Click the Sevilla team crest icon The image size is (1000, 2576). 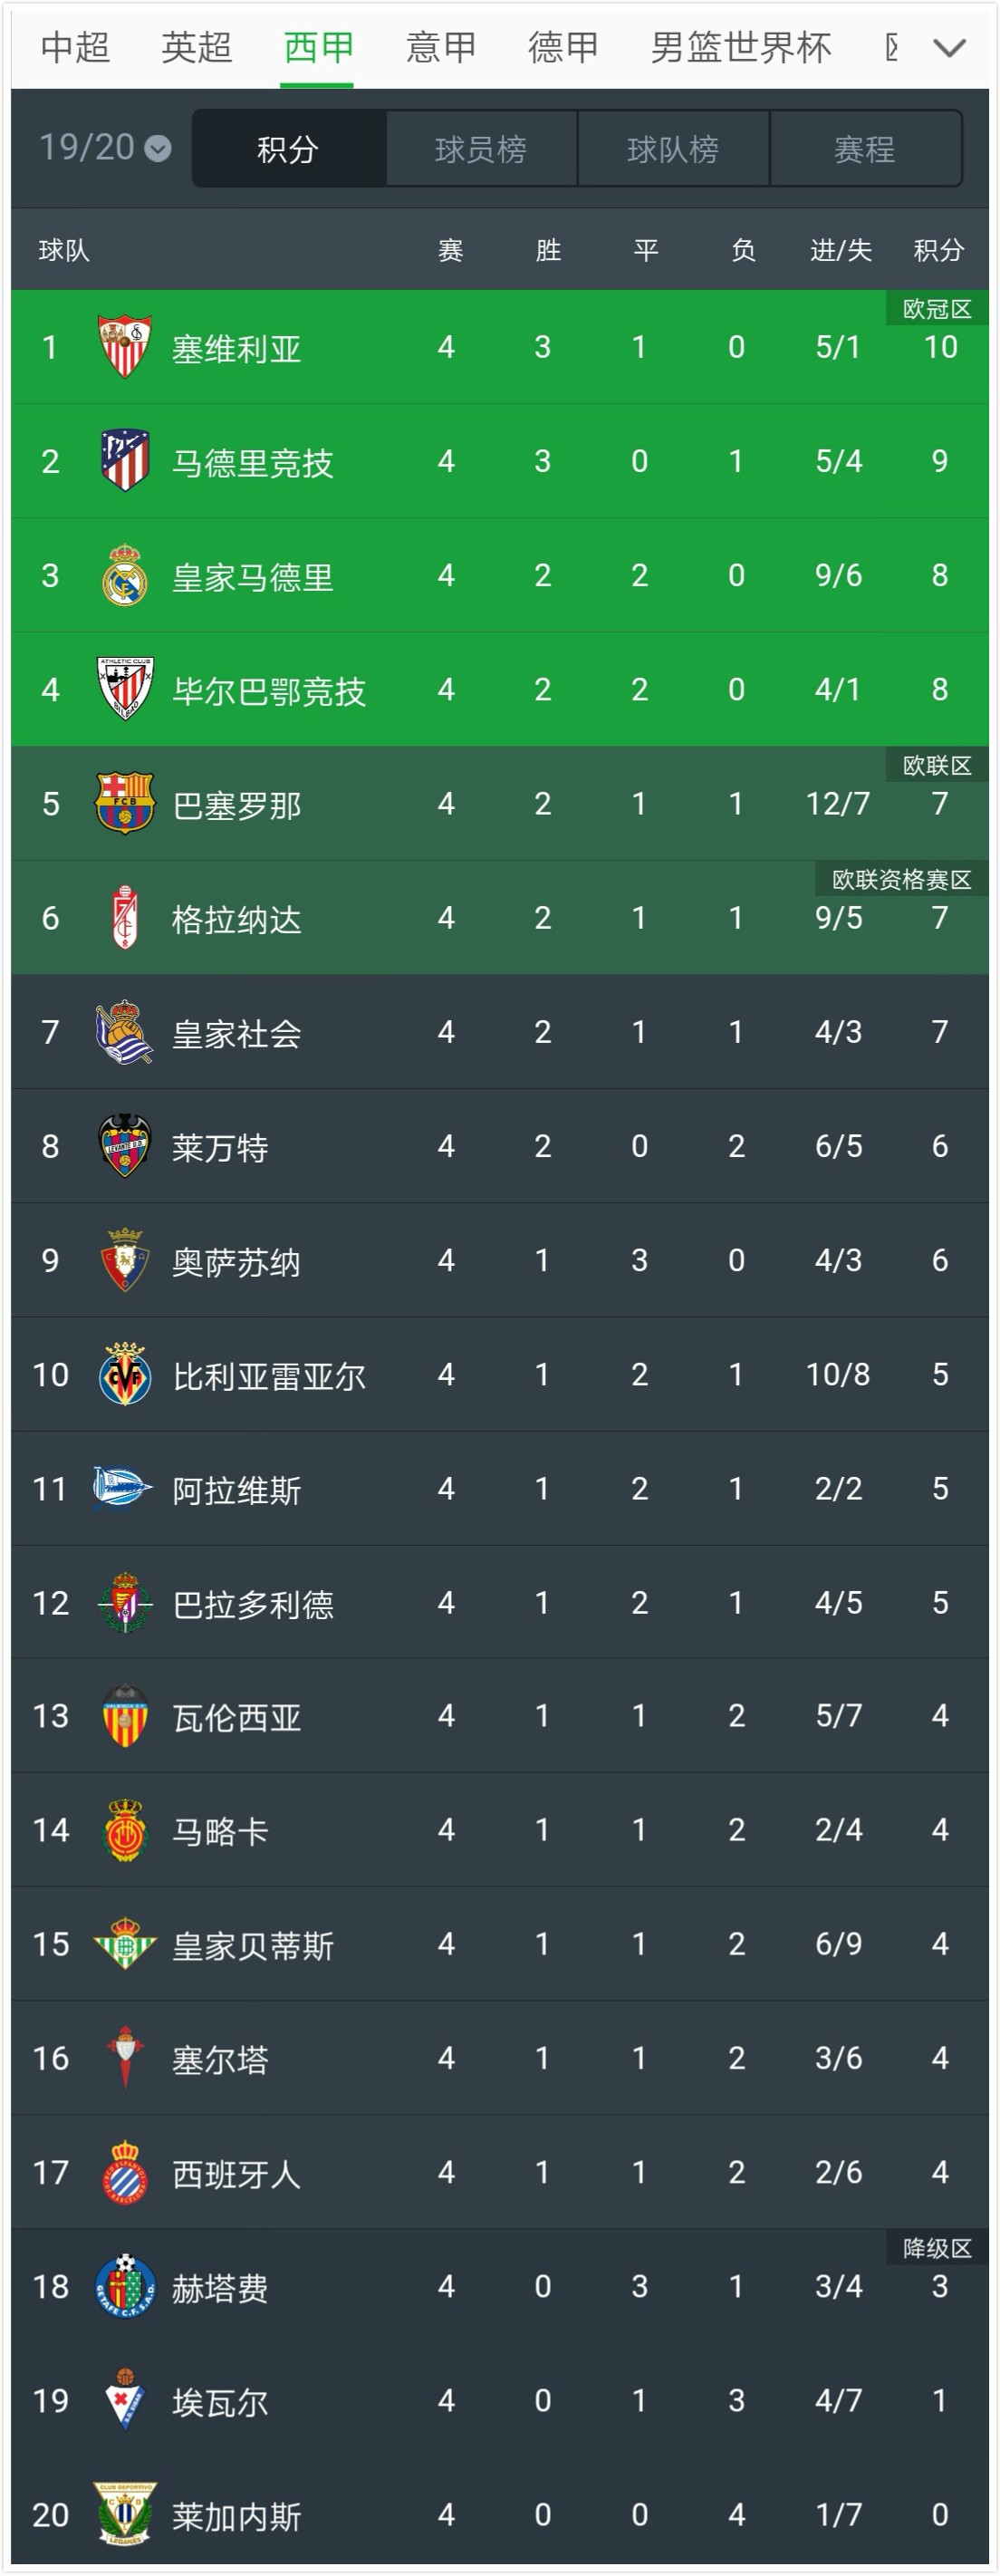(124, 347)
